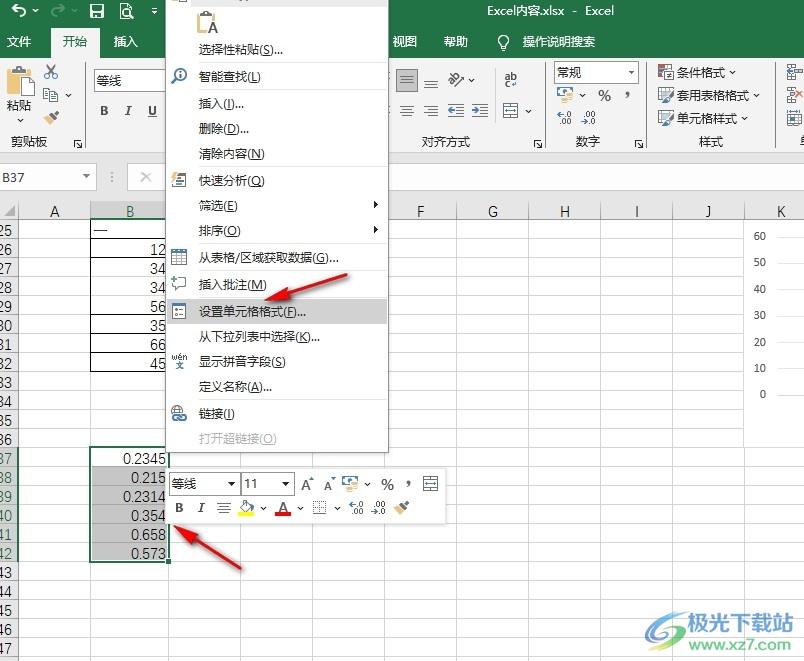Click Decrease Font Size in the mini toolbar
The image size is (804, 661).
pyautogui.click(x=329, y=484)
